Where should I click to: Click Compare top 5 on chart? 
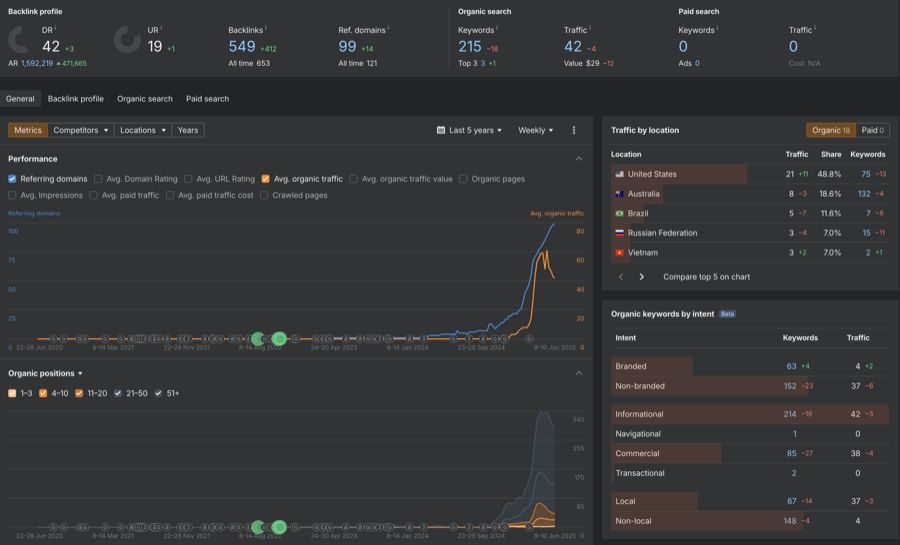(x=706, y=277)
